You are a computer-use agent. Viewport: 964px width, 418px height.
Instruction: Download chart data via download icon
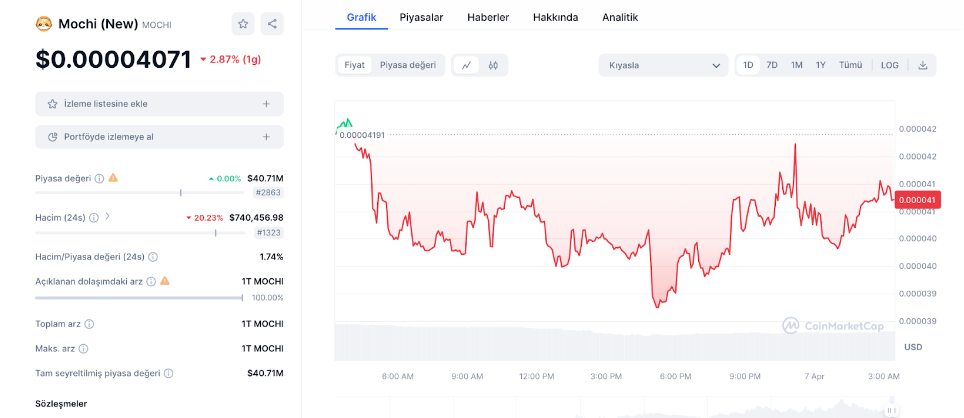coord(923,65)
